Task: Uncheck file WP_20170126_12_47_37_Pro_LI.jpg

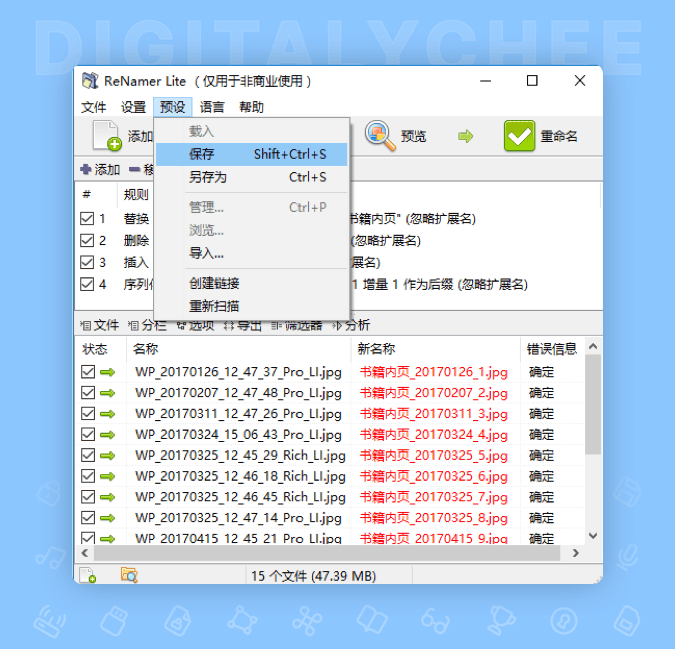Action: (88, 371)
